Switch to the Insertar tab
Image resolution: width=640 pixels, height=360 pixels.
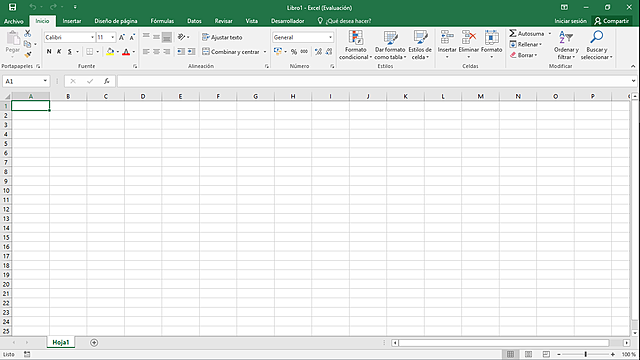pyautogui.click(x=72, y=21)
